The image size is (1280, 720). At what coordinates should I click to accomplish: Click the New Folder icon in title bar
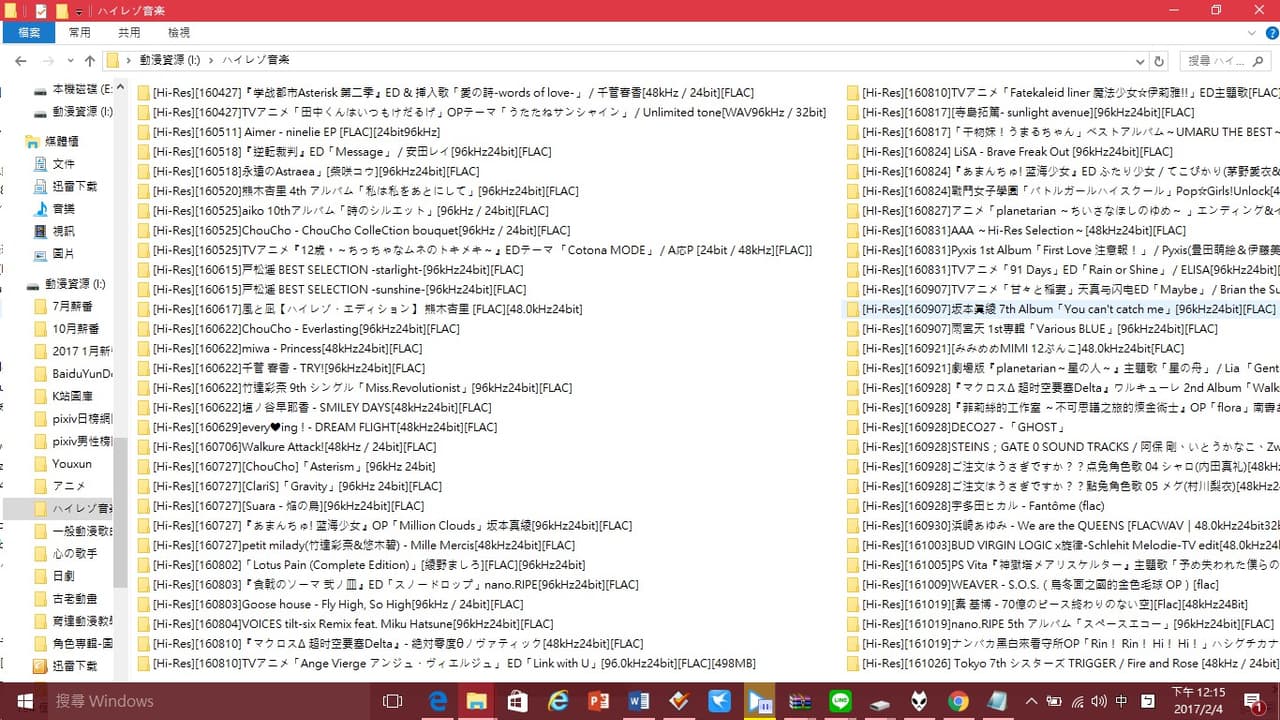62,11
